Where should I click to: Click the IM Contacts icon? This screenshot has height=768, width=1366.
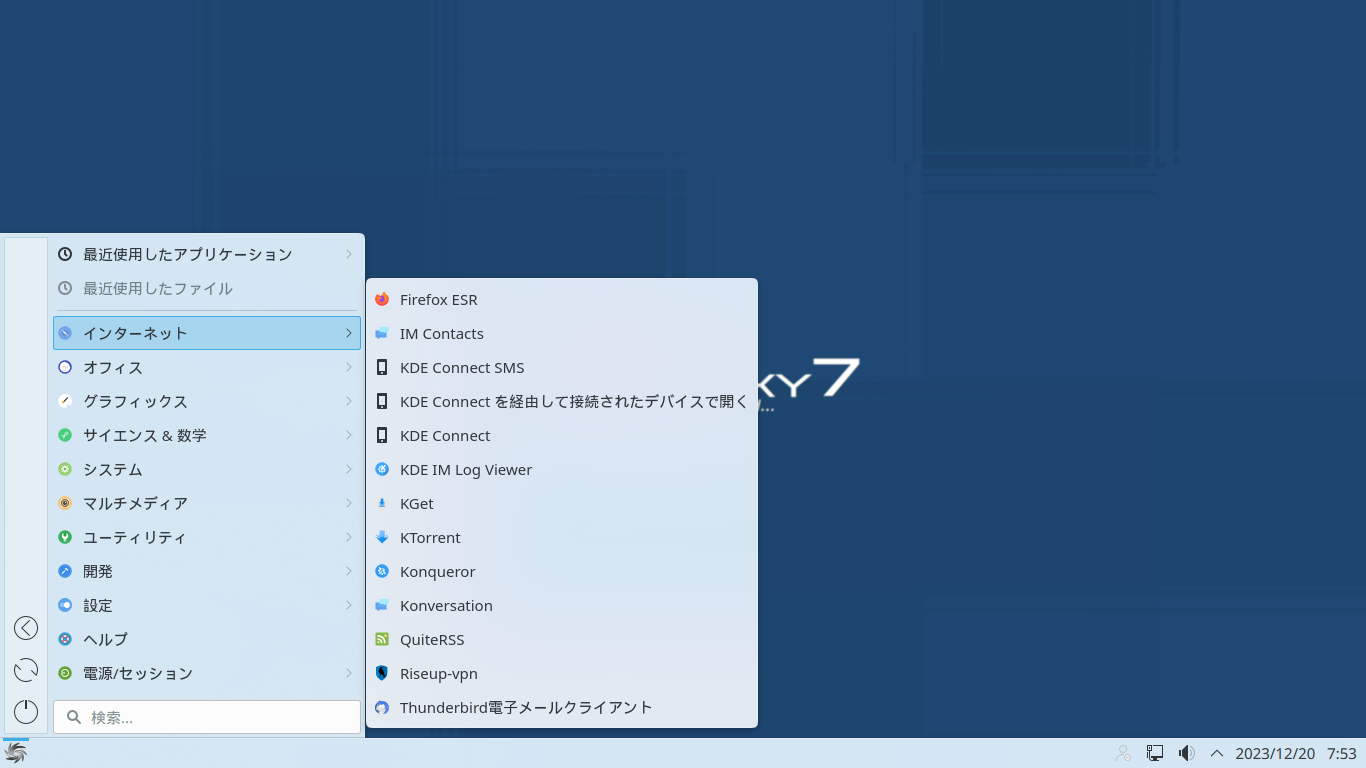pos(382,333)
